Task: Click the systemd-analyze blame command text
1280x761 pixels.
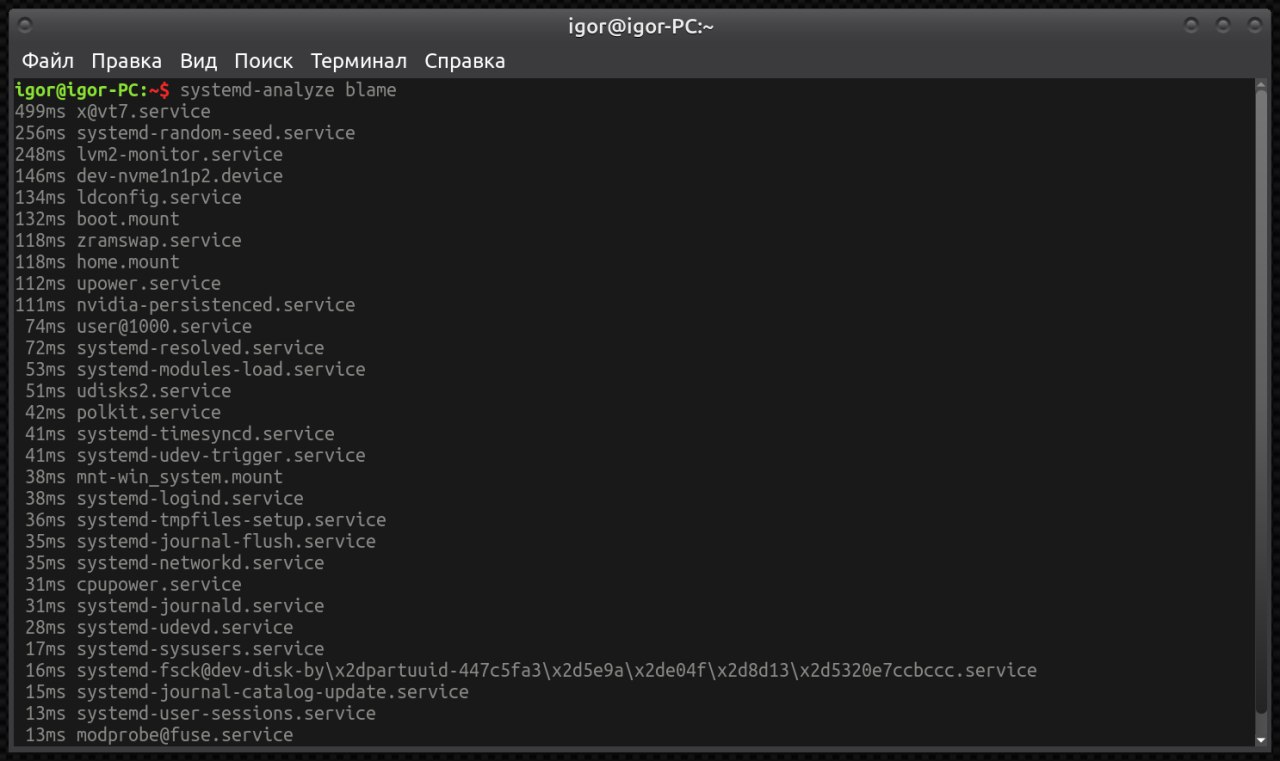Action: pos(288,90)
